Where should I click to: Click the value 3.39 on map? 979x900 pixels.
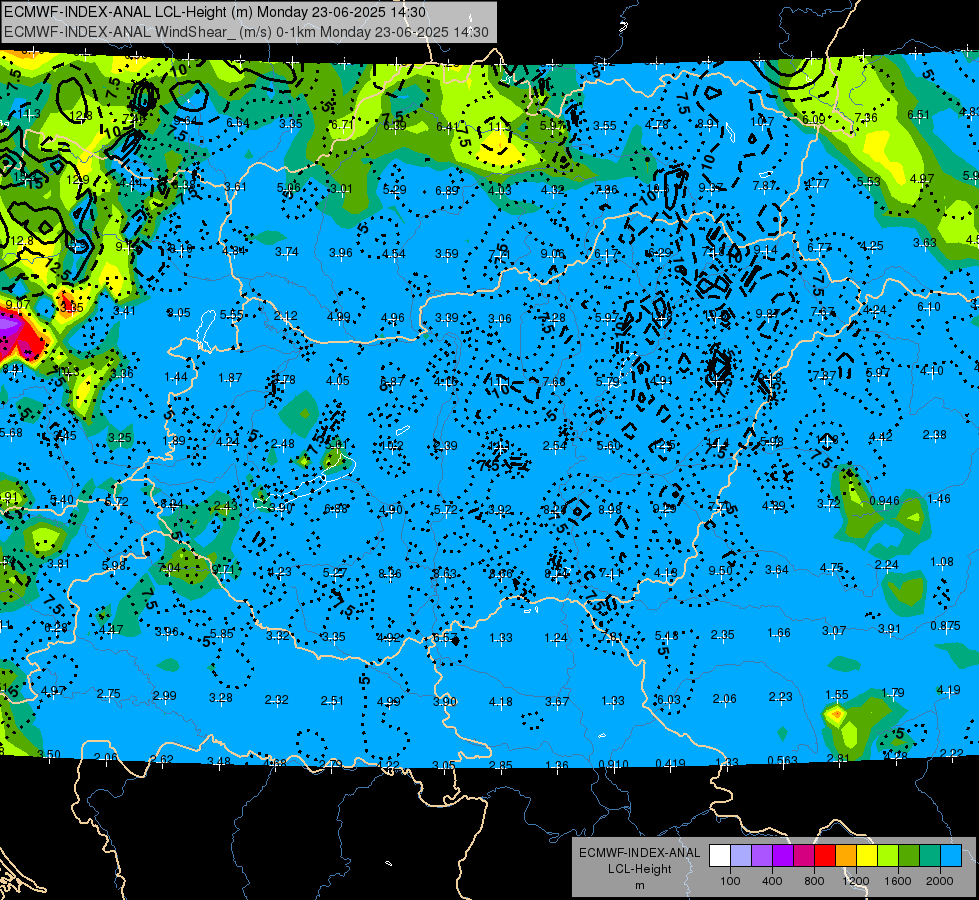tap(446, 318)
